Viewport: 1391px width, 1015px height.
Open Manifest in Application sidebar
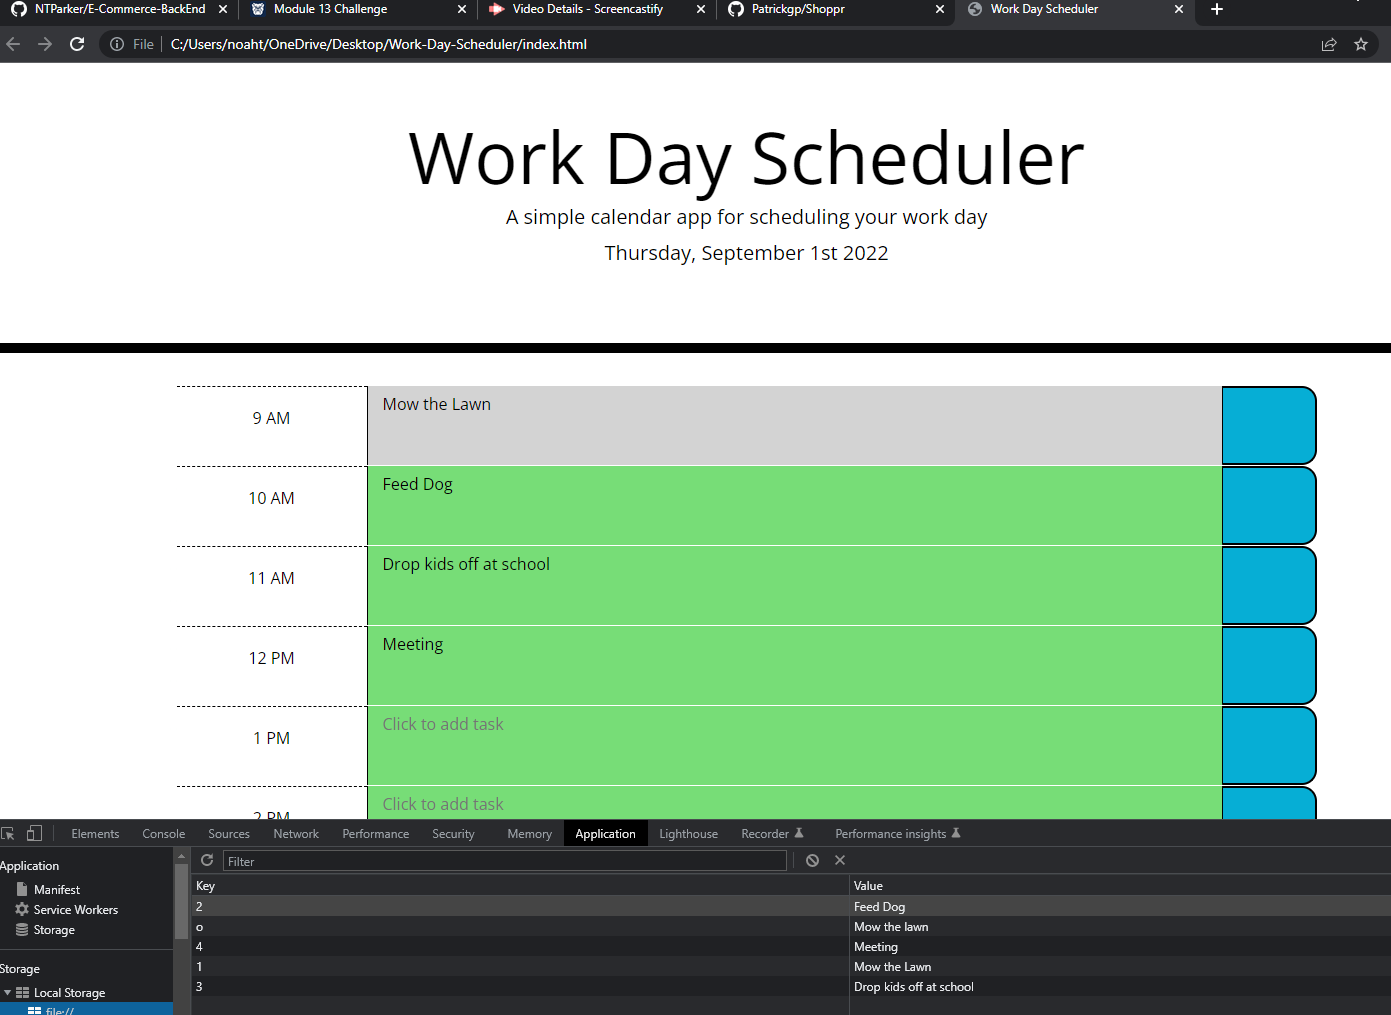point(57,889)
